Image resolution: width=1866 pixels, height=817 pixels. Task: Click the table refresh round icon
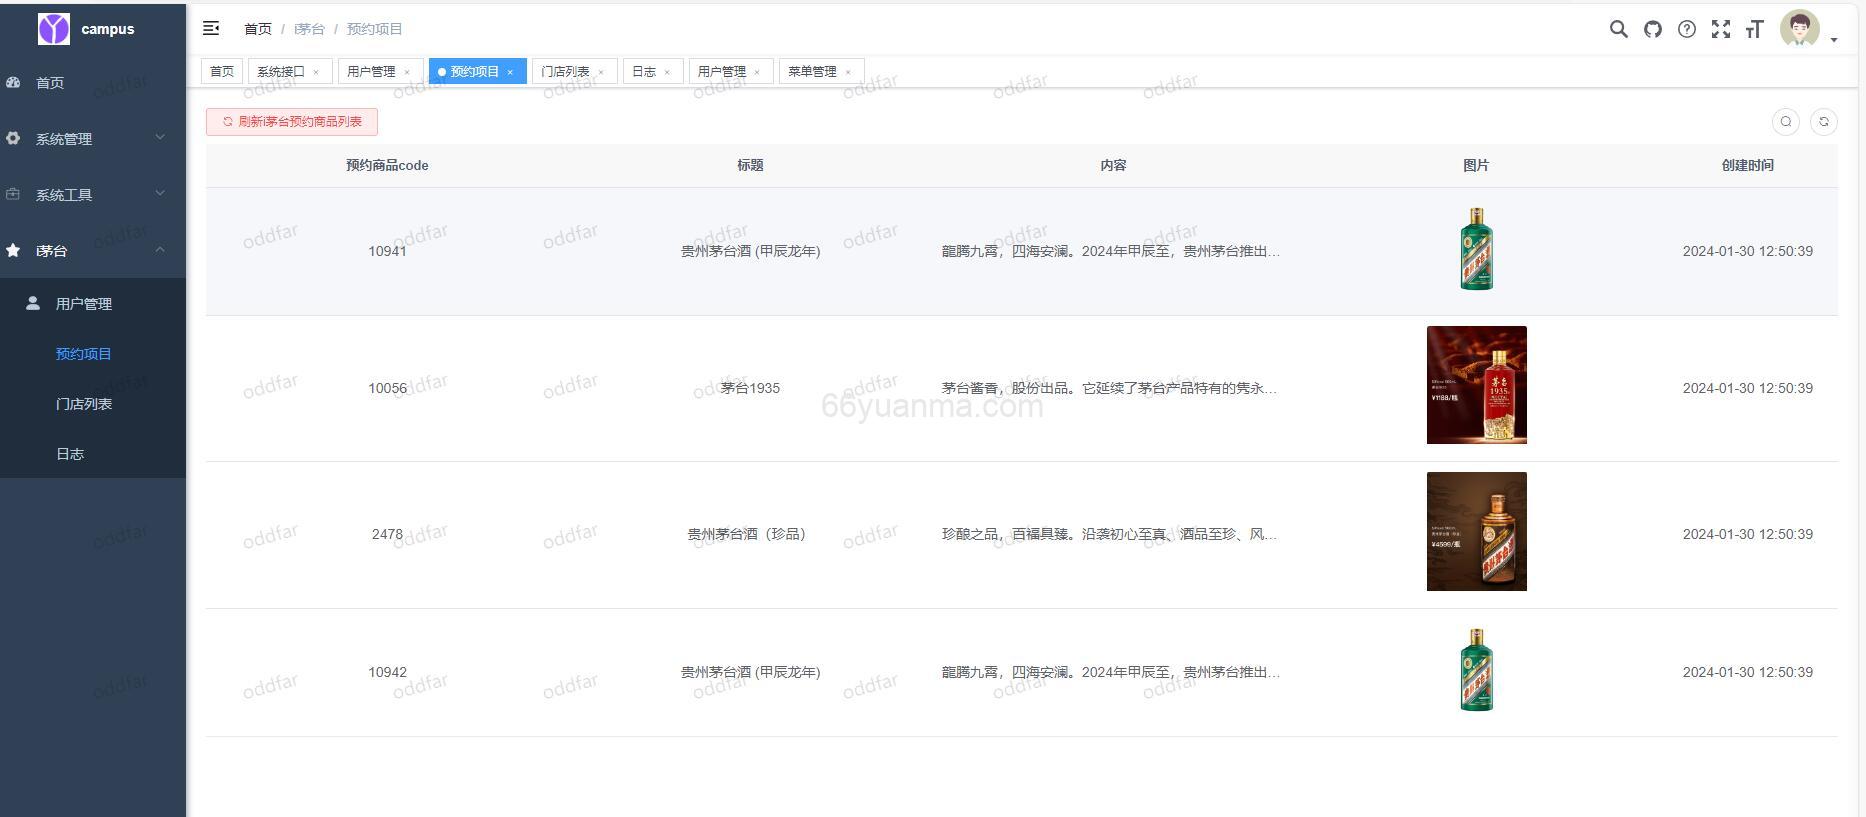click(1824, 122)
